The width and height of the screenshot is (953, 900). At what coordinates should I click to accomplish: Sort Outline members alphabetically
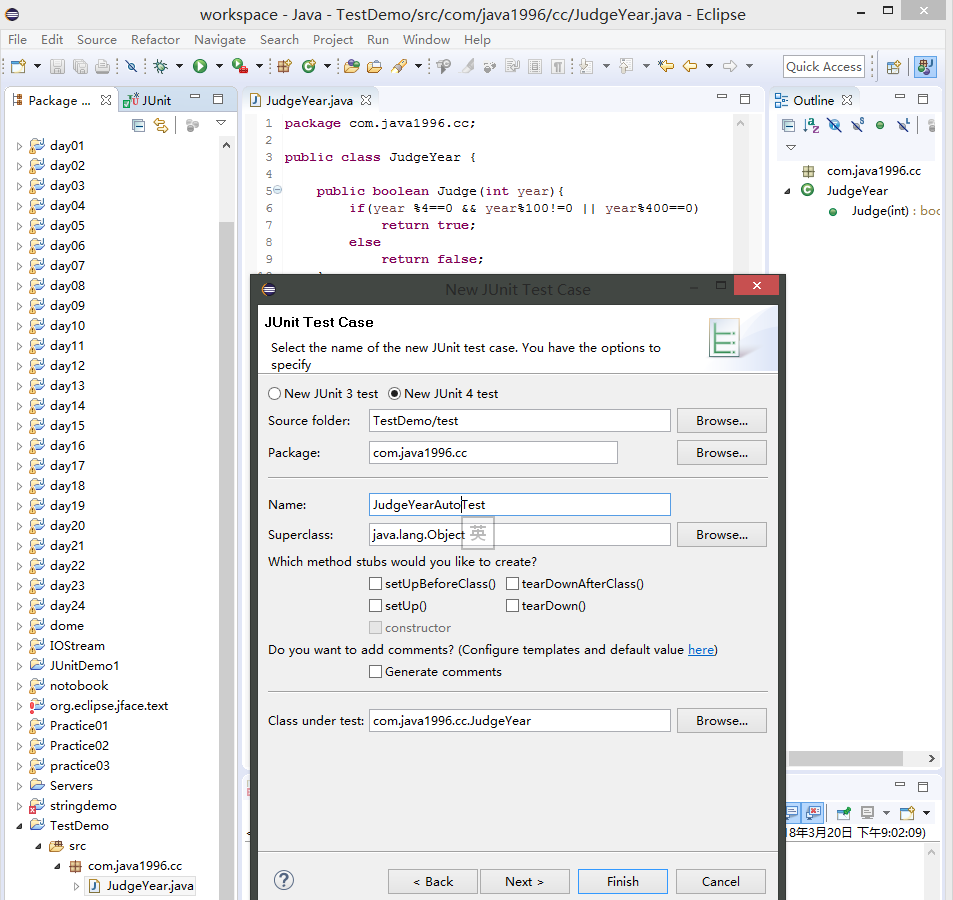click(811, 125)
